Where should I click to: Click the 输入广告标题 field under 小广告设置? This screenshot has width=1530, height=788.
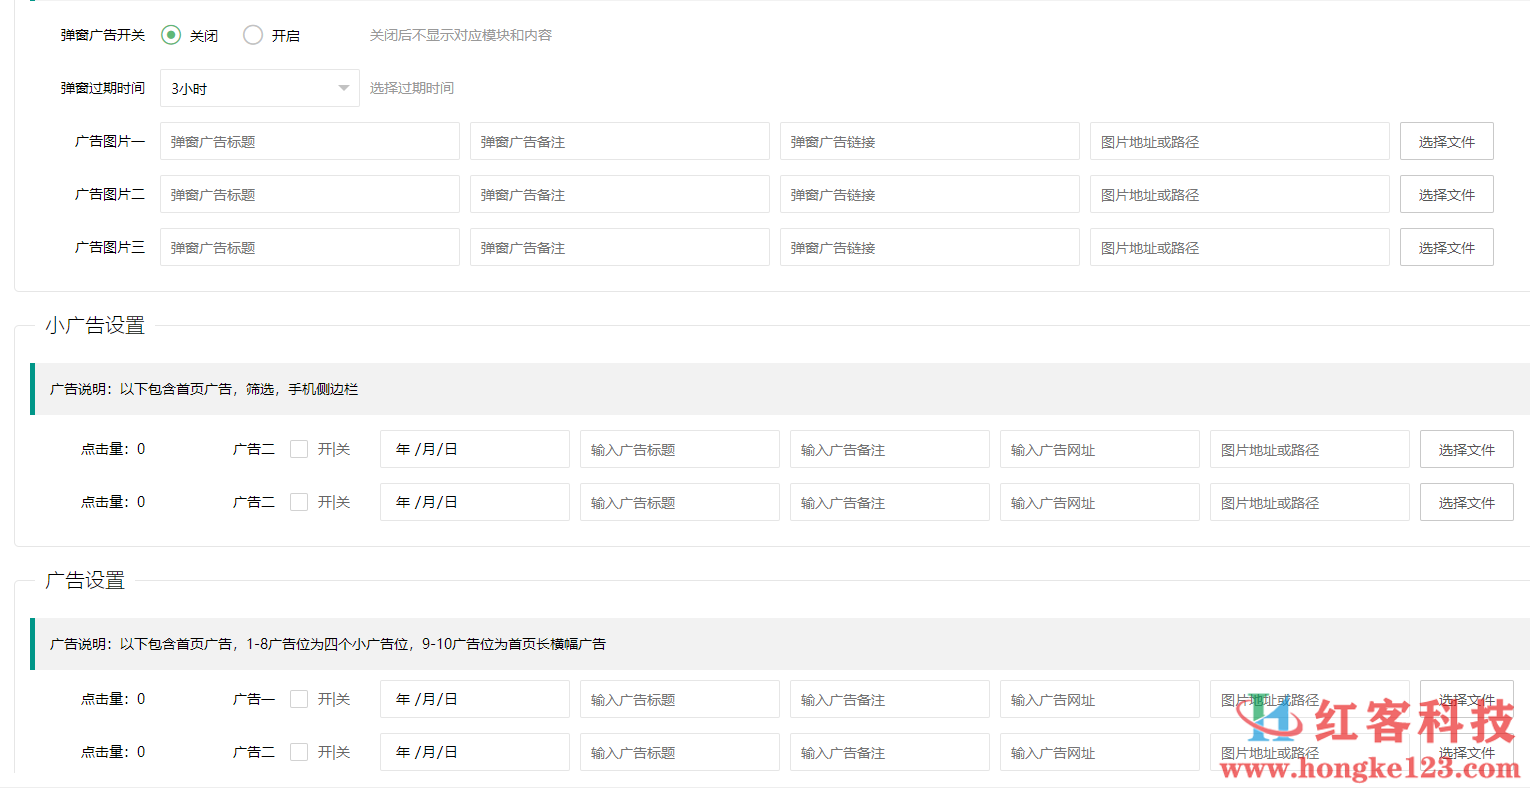[679, 448]
